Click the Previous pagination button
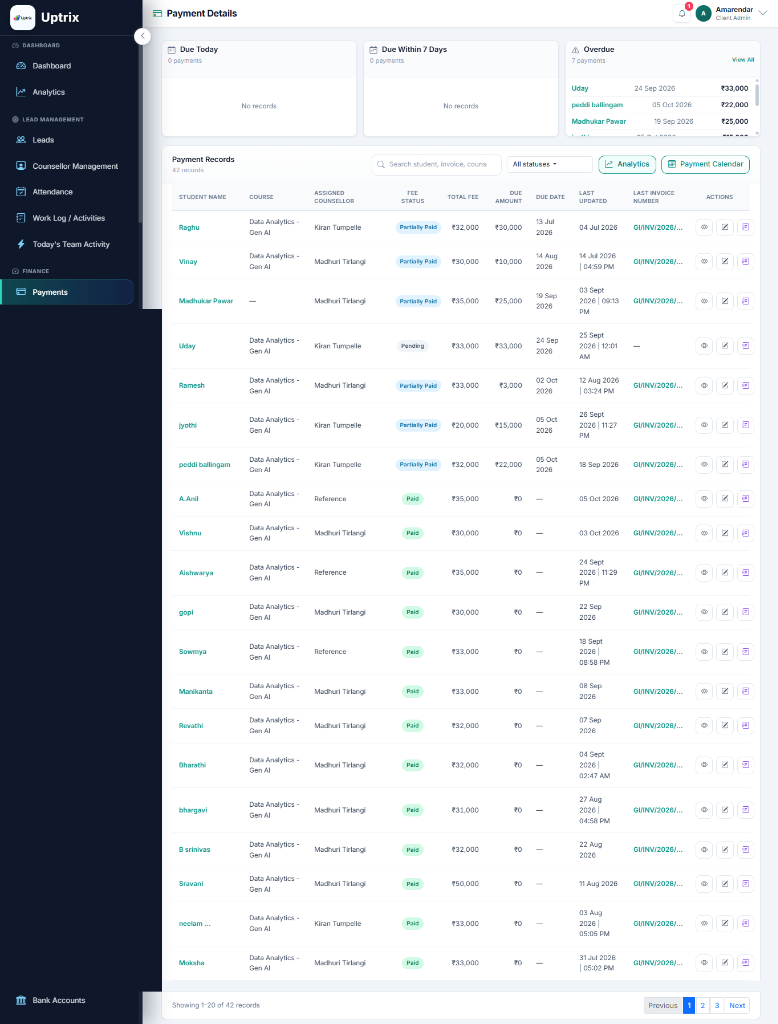 (663, 1006)
